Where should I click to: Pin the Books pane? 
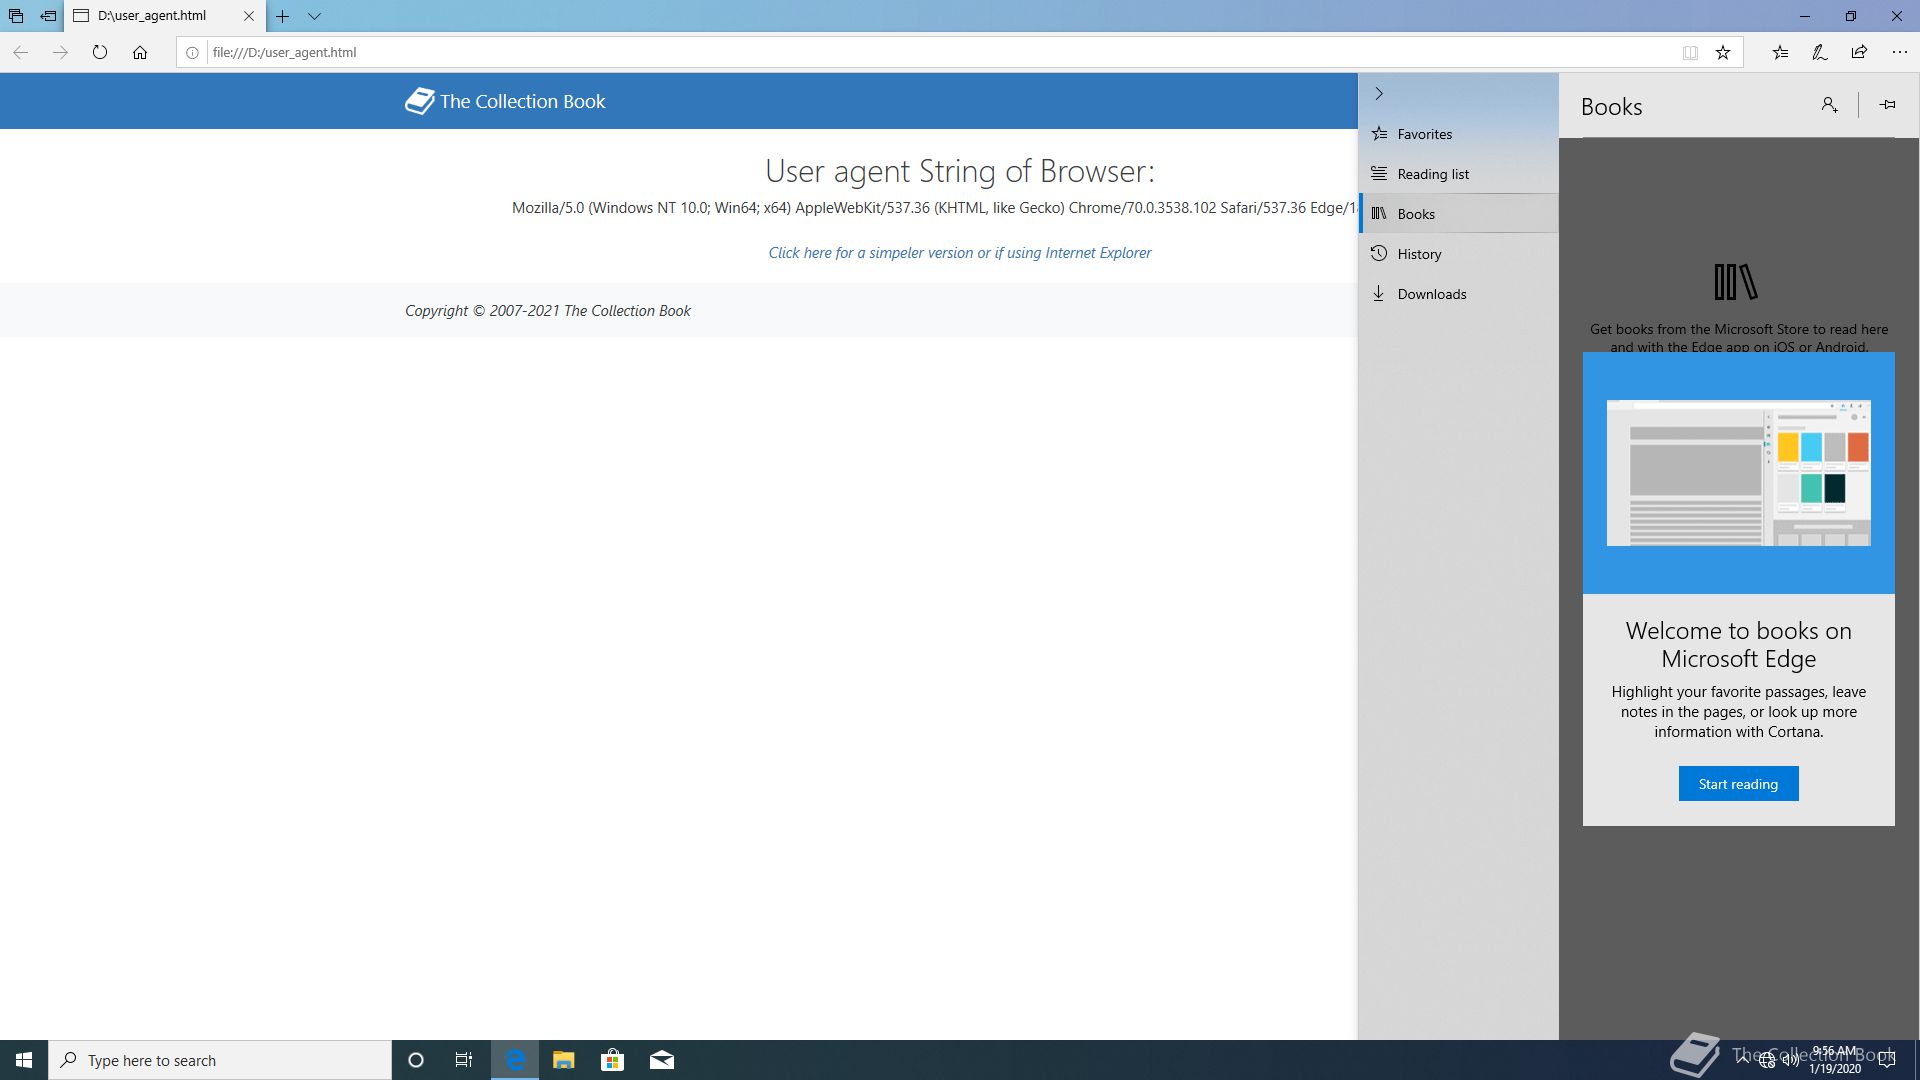pos(1887,105)
